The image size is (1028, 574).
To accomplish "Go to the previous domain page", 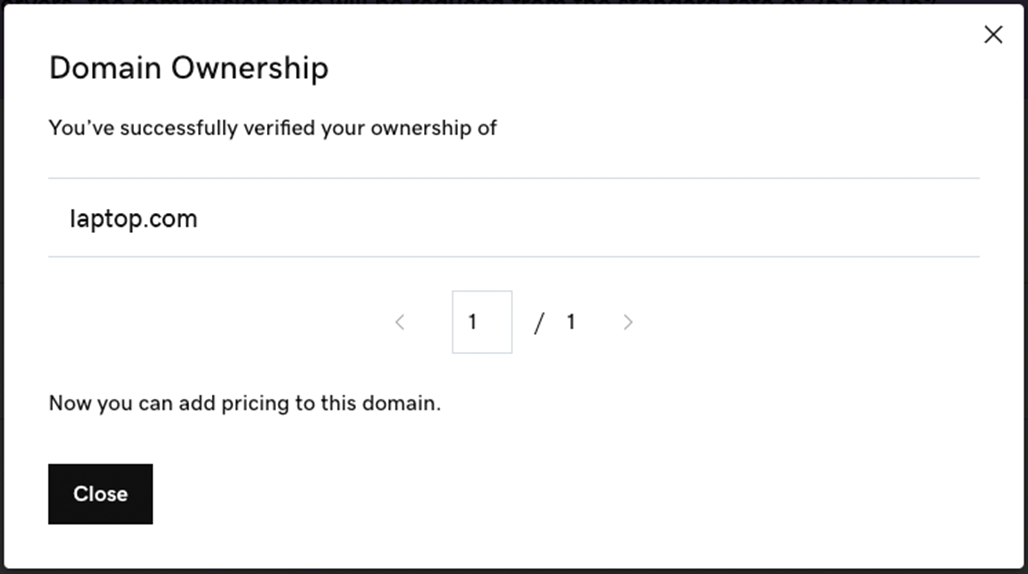I will pyautogui.click(x=400, y=322).
